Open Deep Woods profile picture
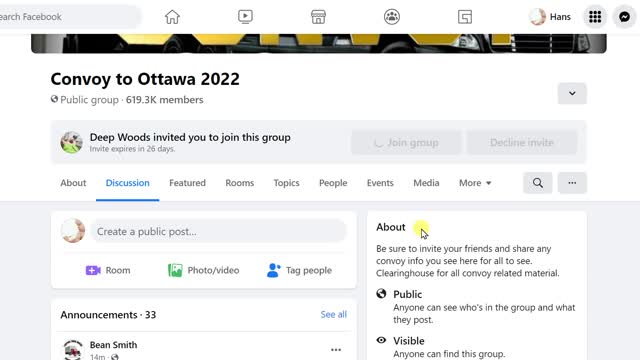Screen dimensions: 640x360 coord(71,142)
